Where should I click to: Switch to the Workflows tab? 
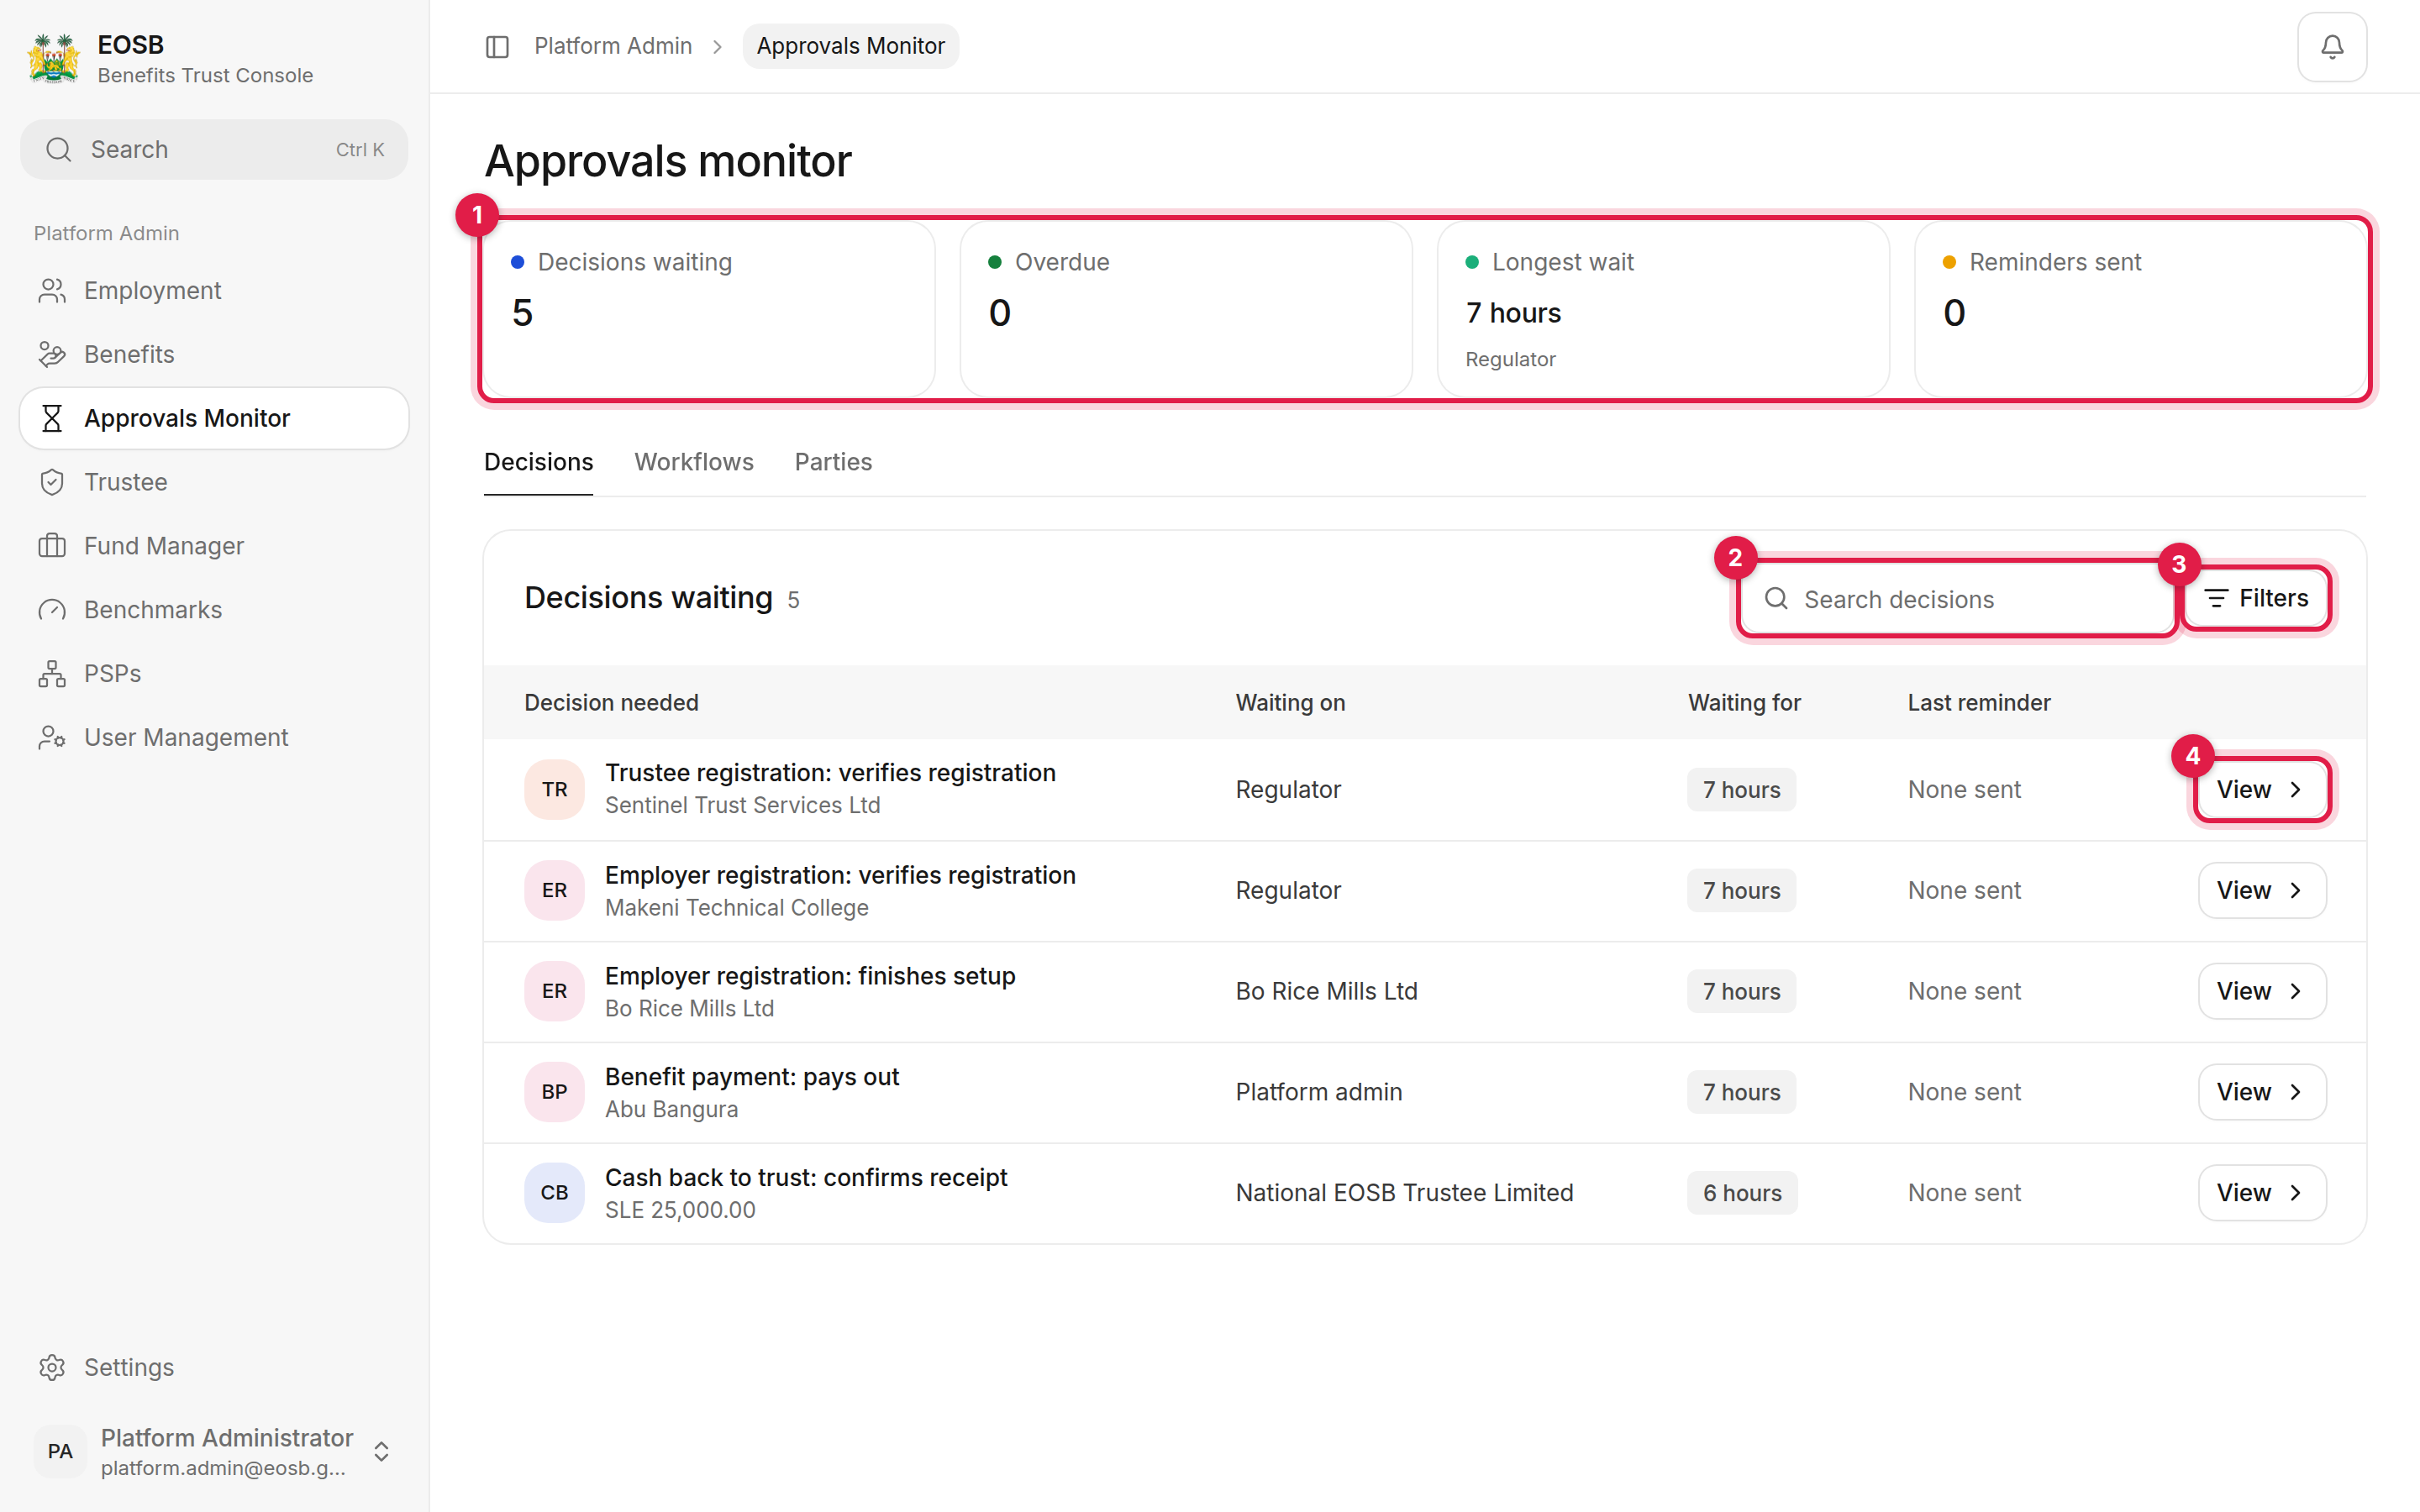click(694, 462)
